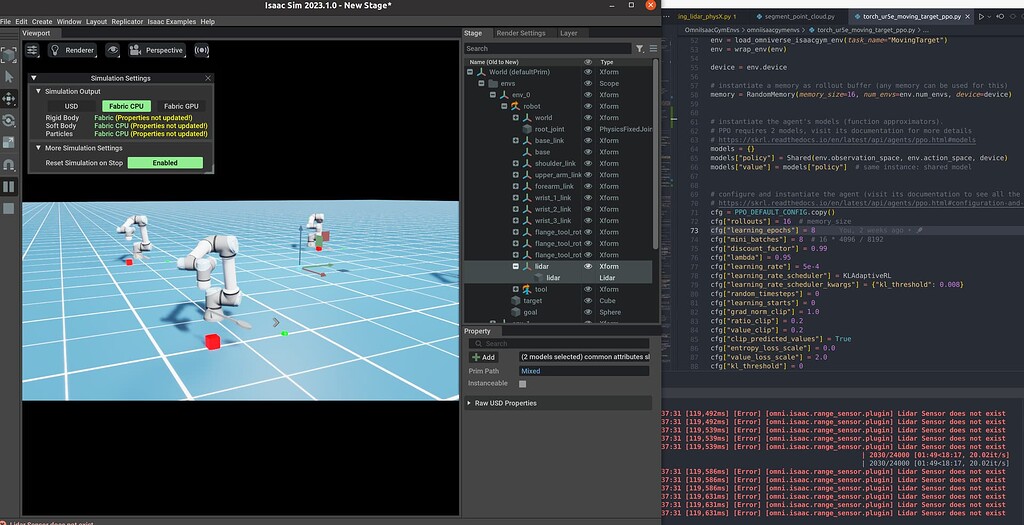Toggle the snap magnet tool
This screenshot has width=1024, height=525.
(8, 165)
